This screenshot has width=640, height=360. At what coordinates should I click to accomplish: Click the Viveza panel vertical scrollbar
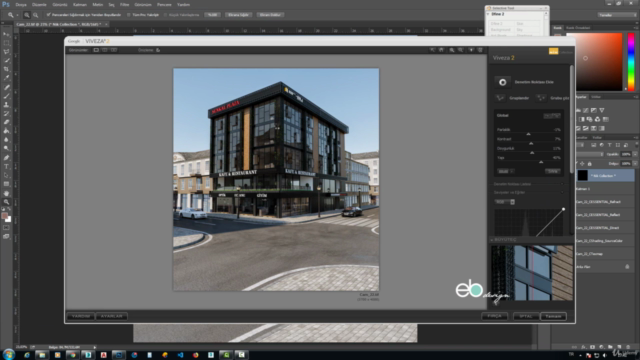[x=571, y=118]
